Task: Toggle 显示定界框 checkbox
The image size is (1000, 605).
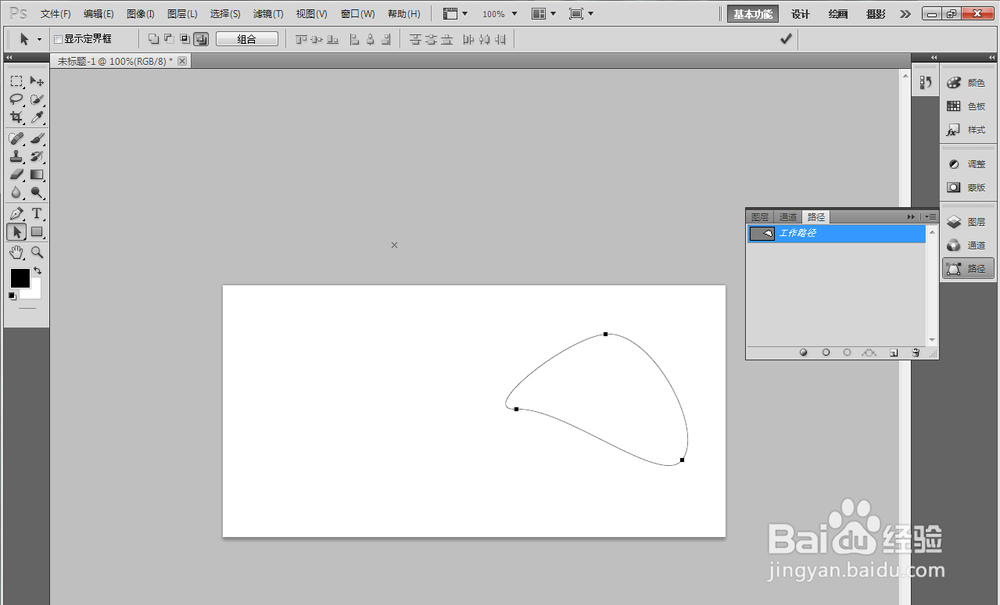Action: point(58,40)
